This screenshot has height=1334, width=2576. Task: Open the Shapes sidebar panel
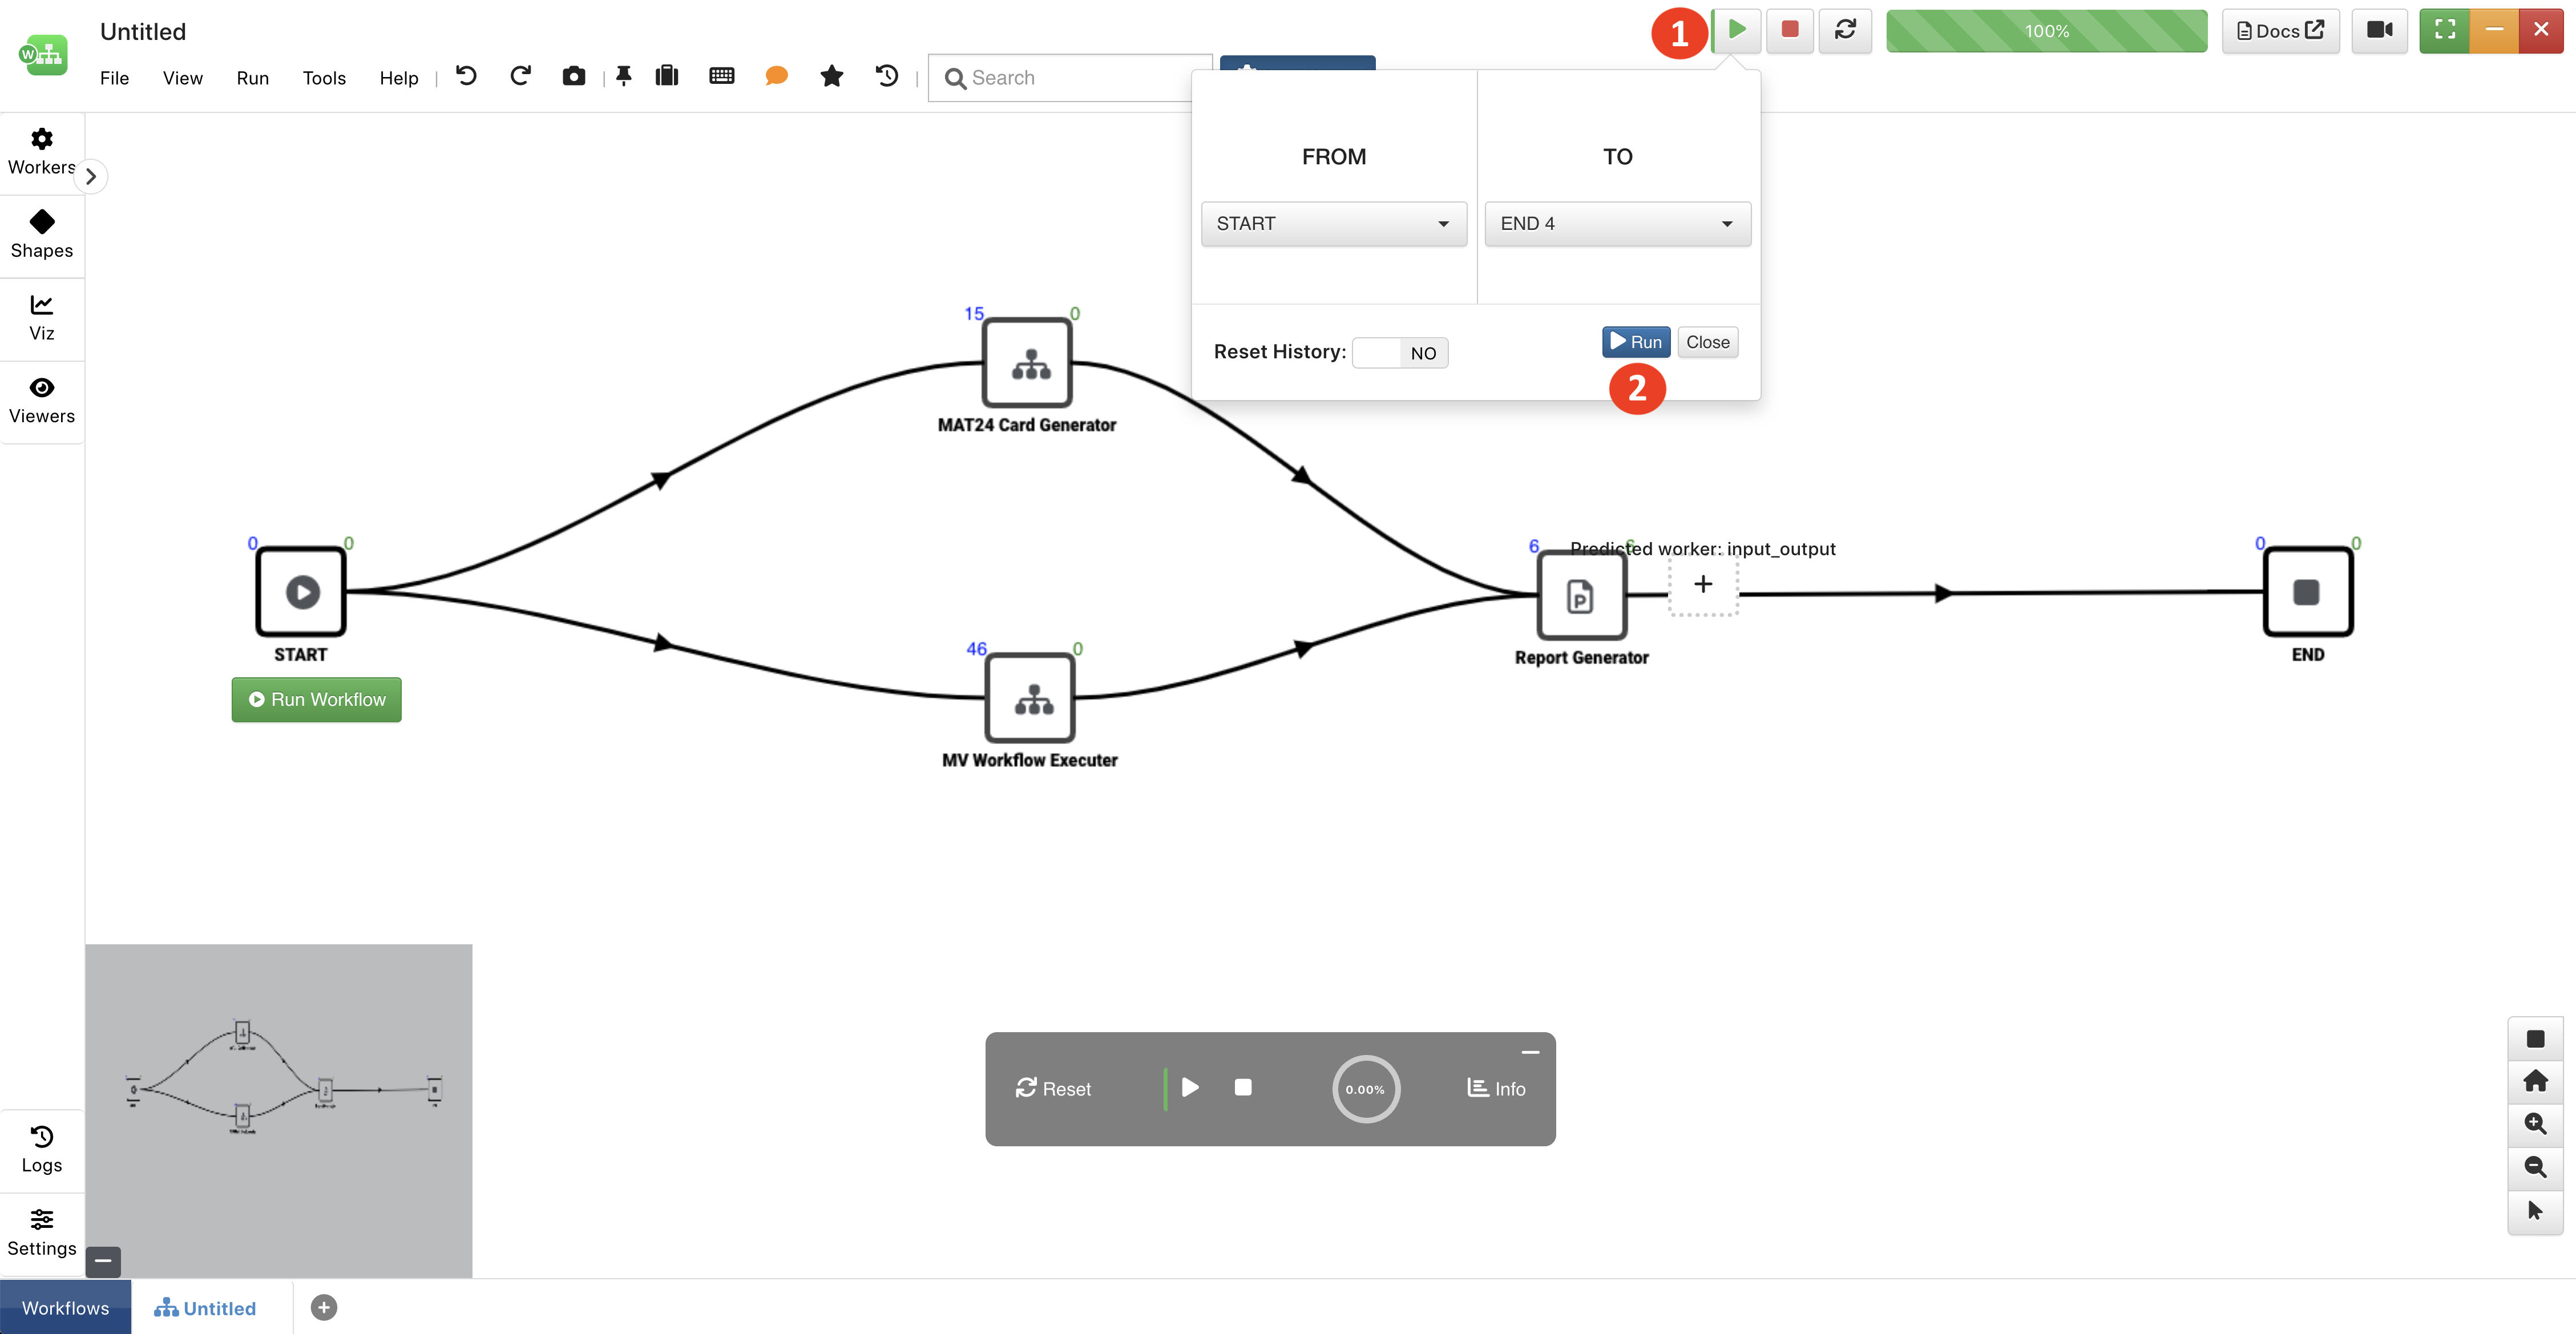pos(42,235)
